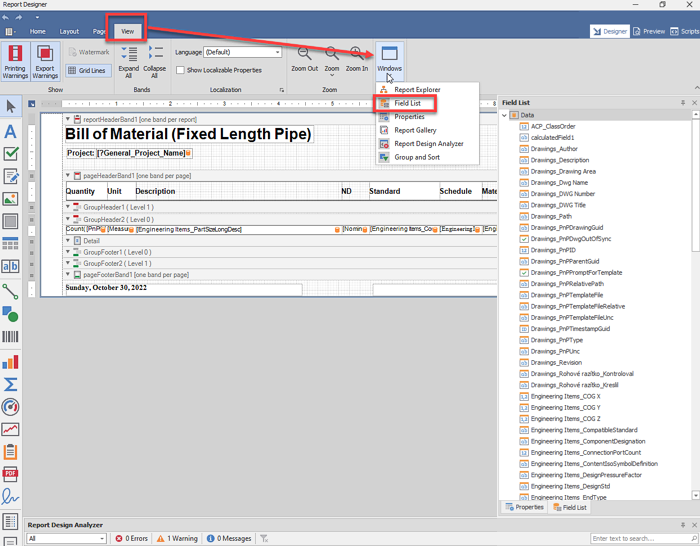Toggle the 1 Warning filter
This screenshot has height=546, width=700.
click(176, 538)
